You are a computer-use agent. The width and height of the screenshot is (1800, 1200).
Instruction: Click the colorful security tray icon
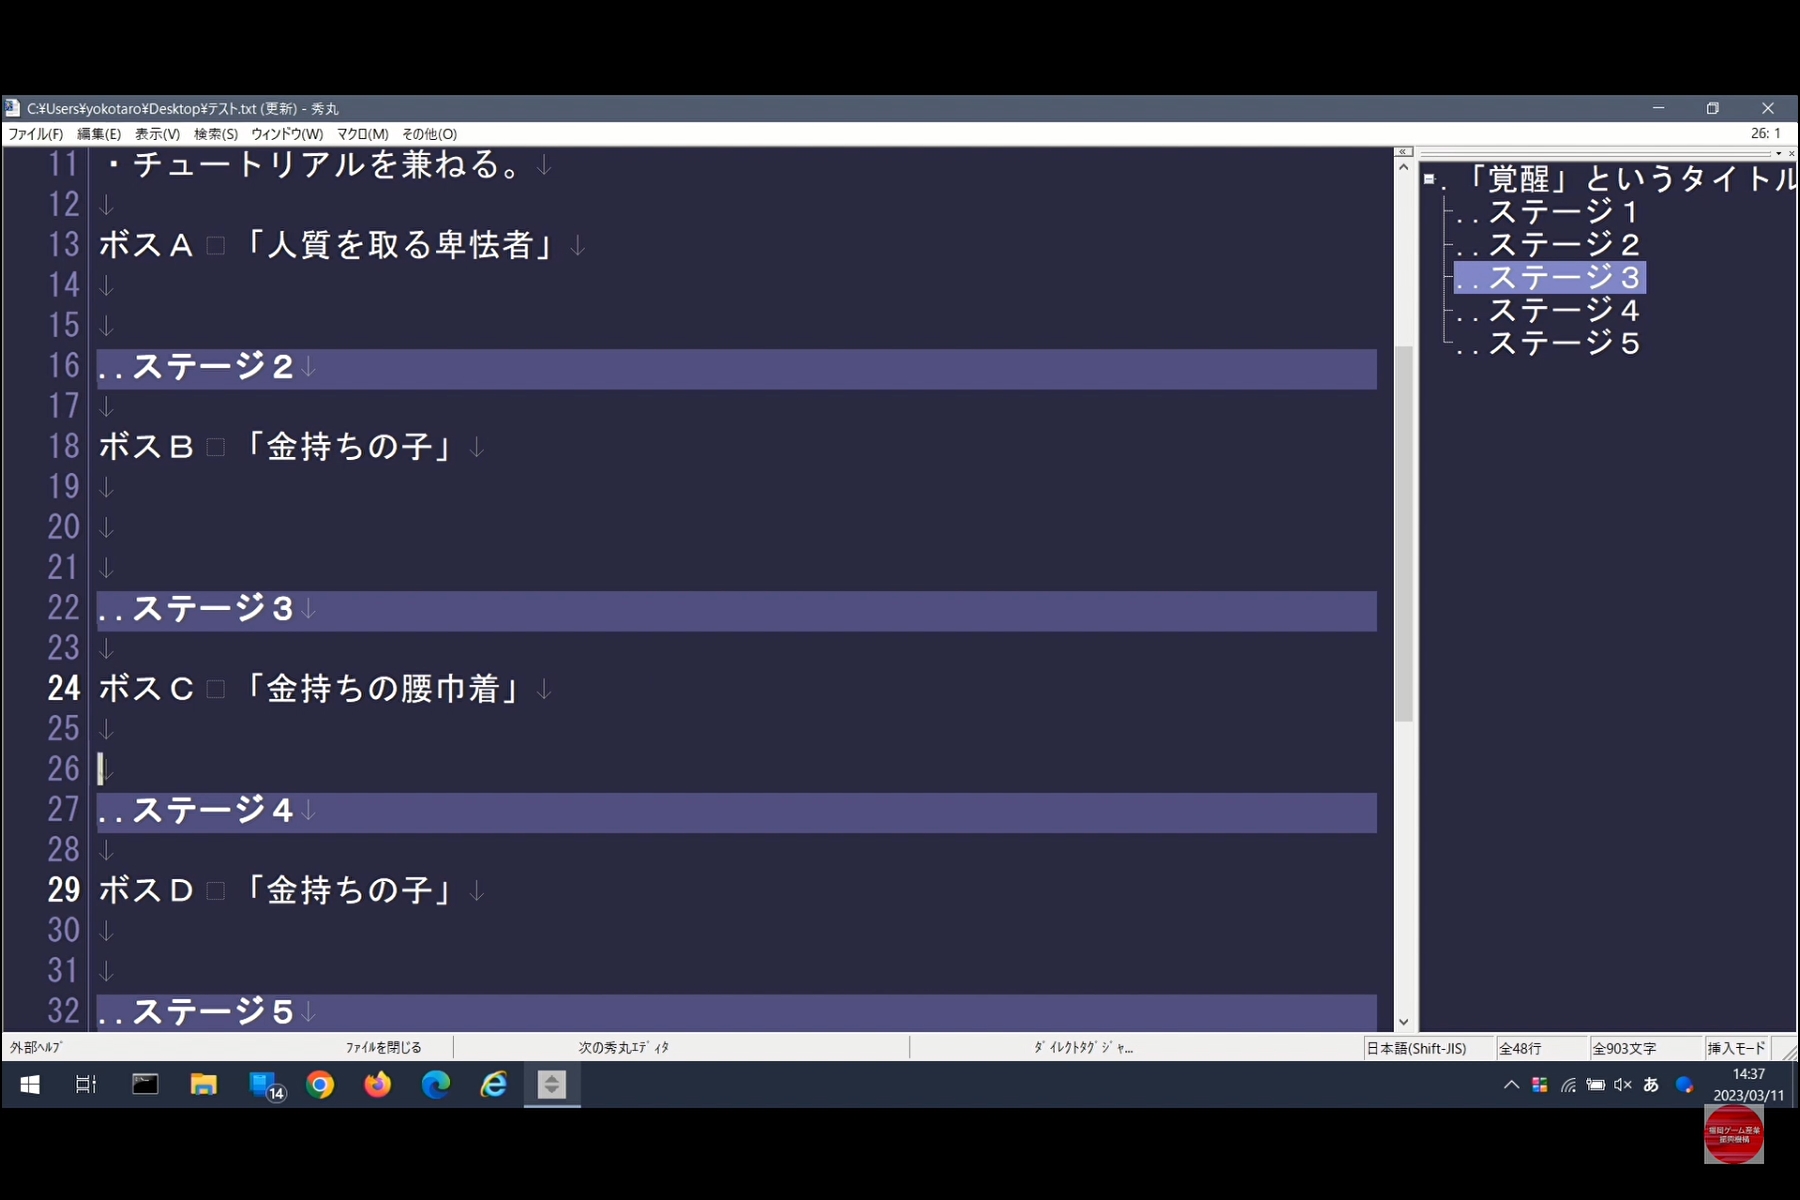(x=1539, y=1085)
